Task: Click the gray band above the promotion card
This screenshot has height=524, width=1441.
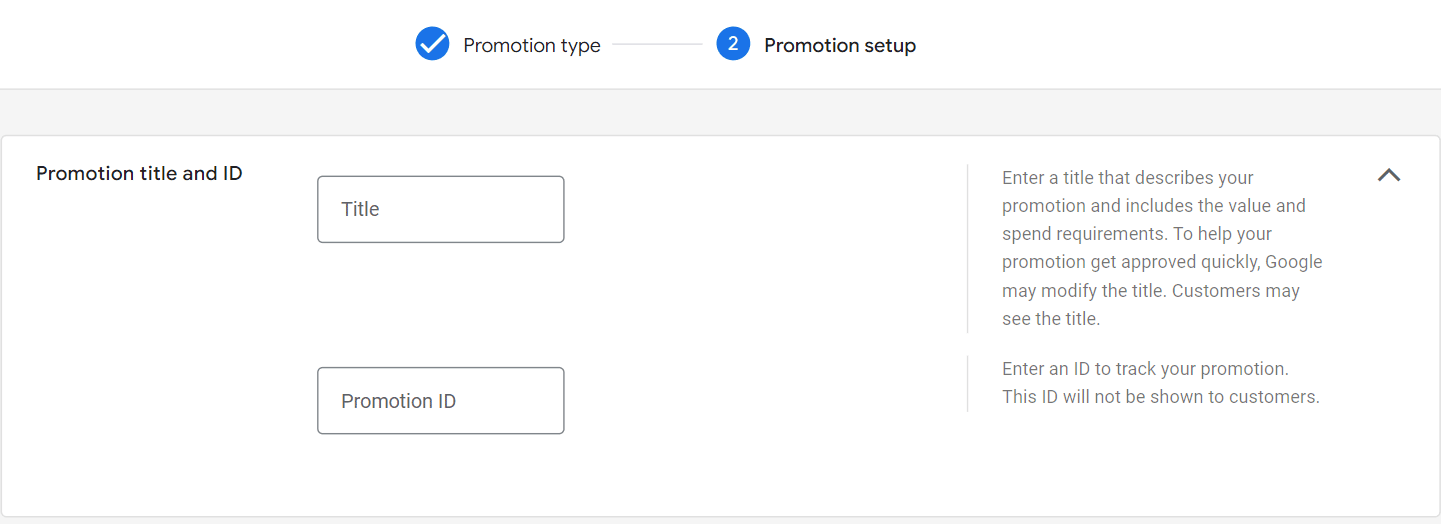Action: tap(720, 112)
